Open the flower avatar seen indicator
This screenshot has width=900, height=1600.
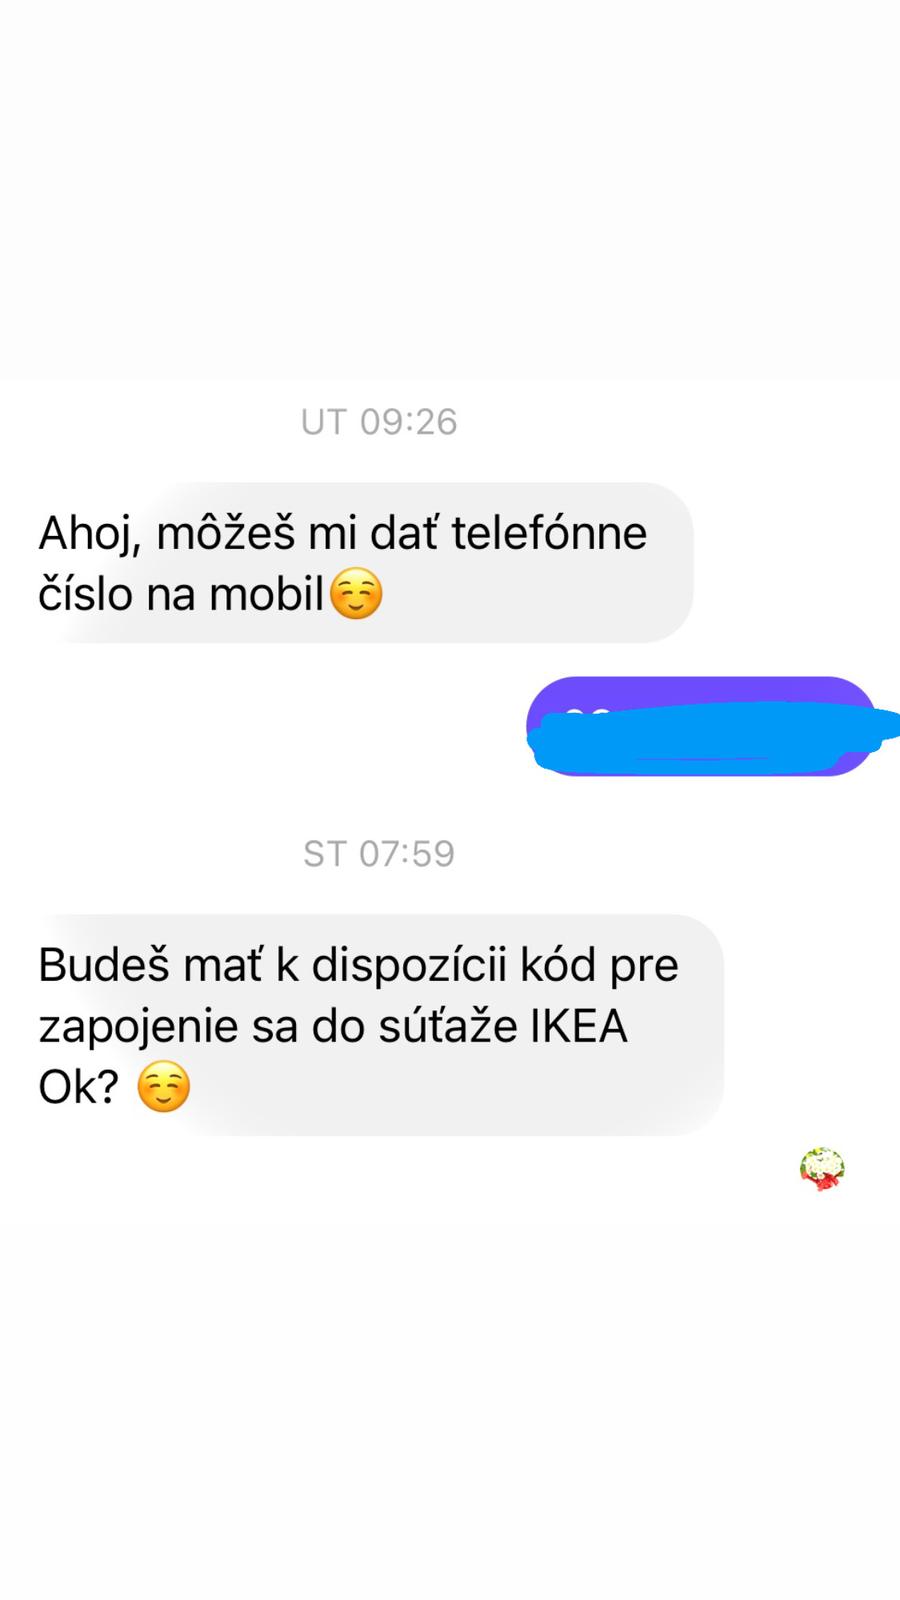(x=822, y=1169)
